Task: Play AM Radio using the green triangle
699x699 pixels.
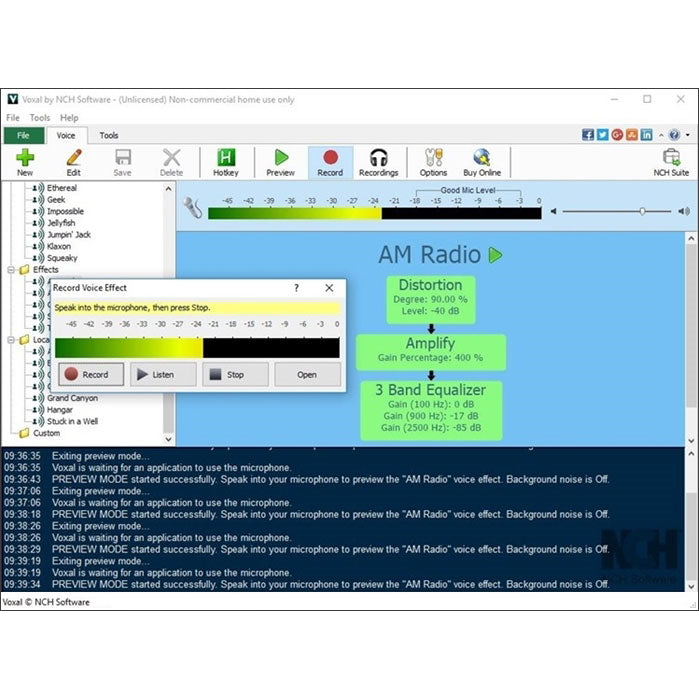Action: (495, 256)
